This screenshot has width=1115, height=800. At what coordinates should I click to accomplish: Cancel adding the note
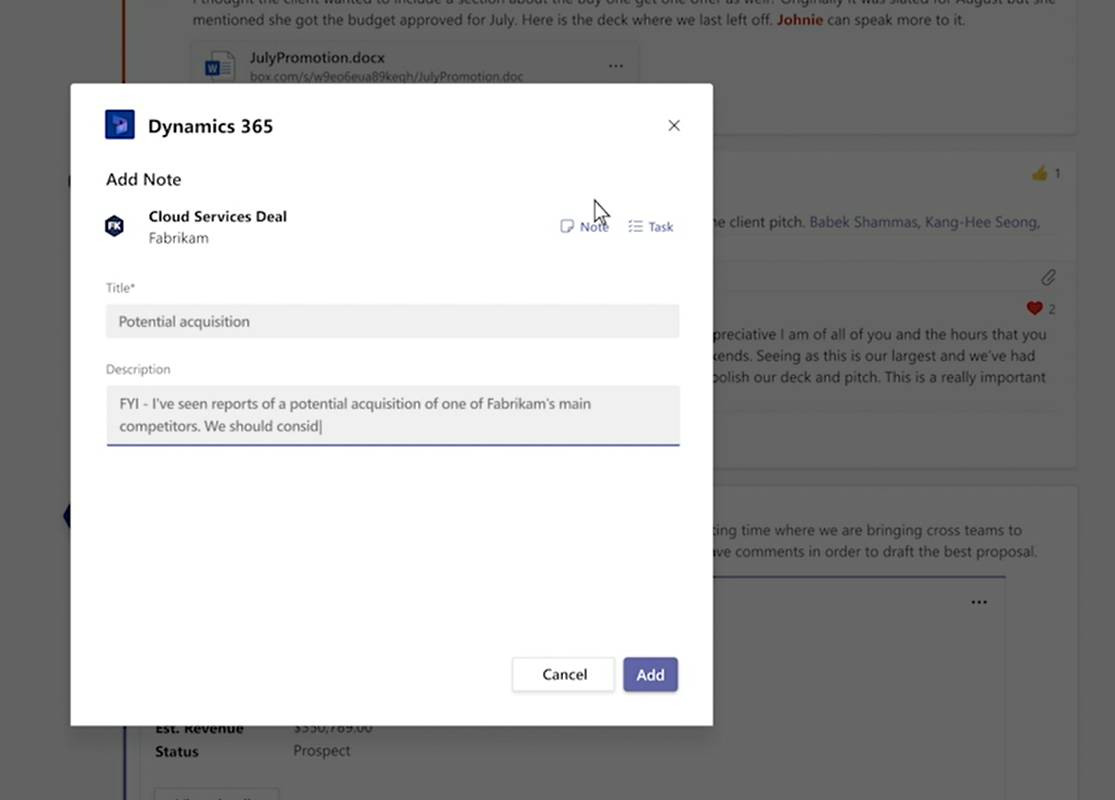pos(563,674)
